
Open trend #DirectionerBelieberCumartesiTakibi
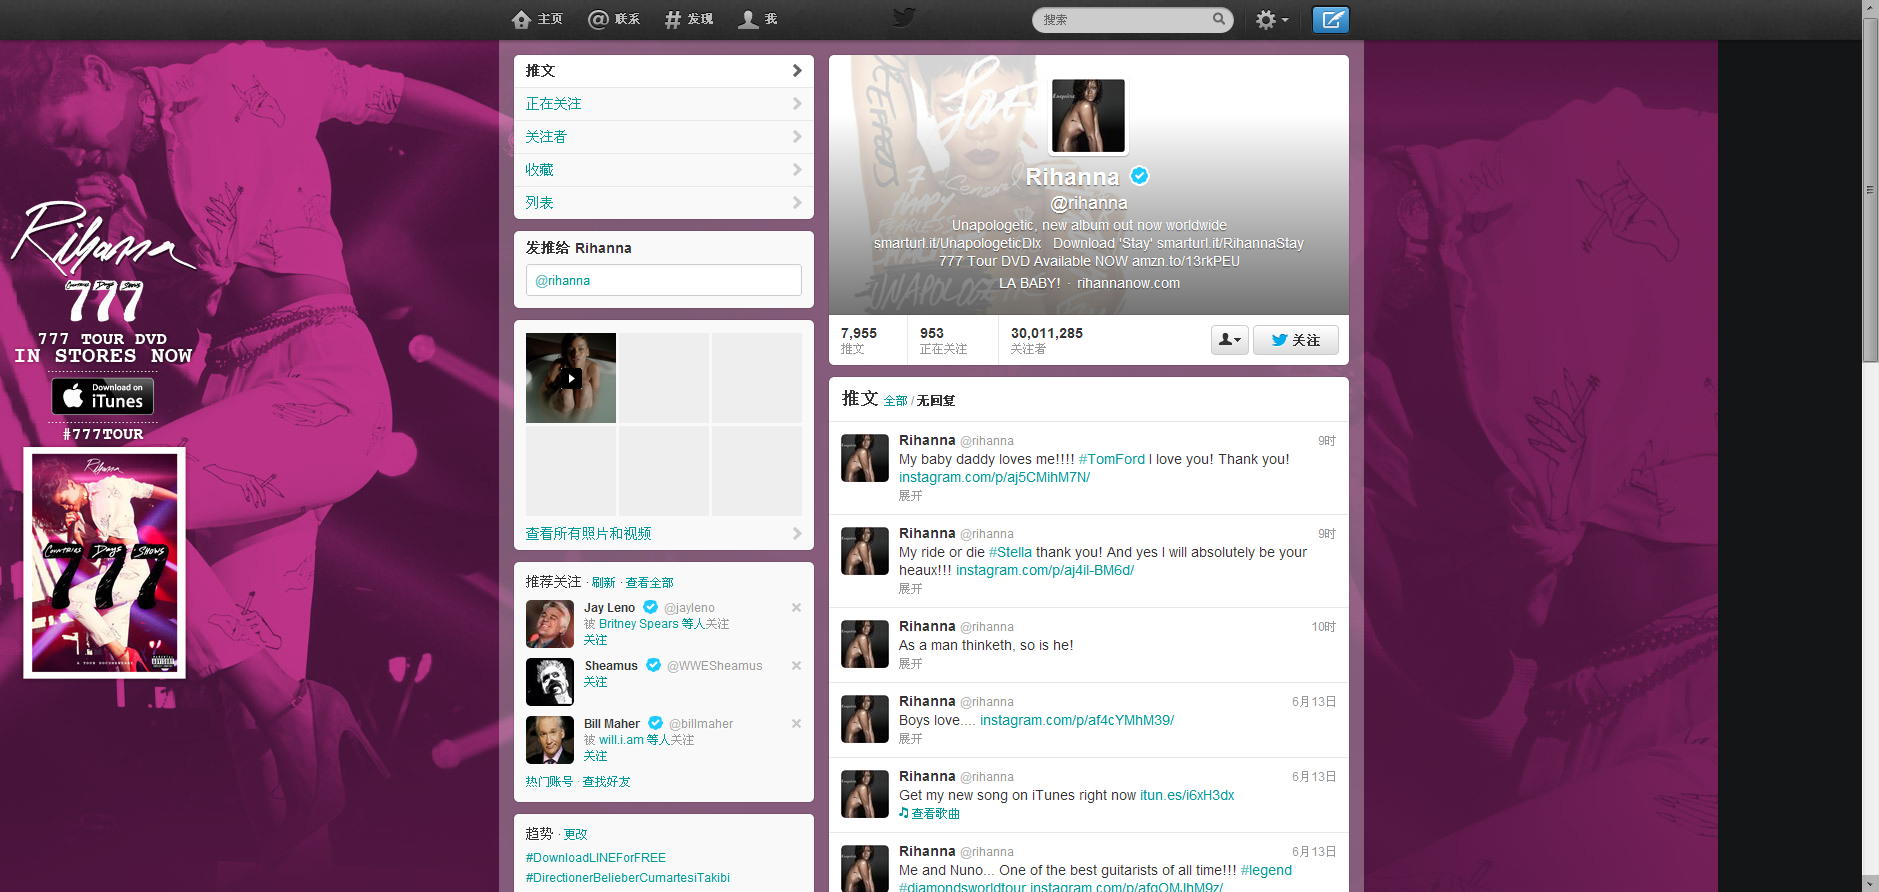tap(628, 878)
